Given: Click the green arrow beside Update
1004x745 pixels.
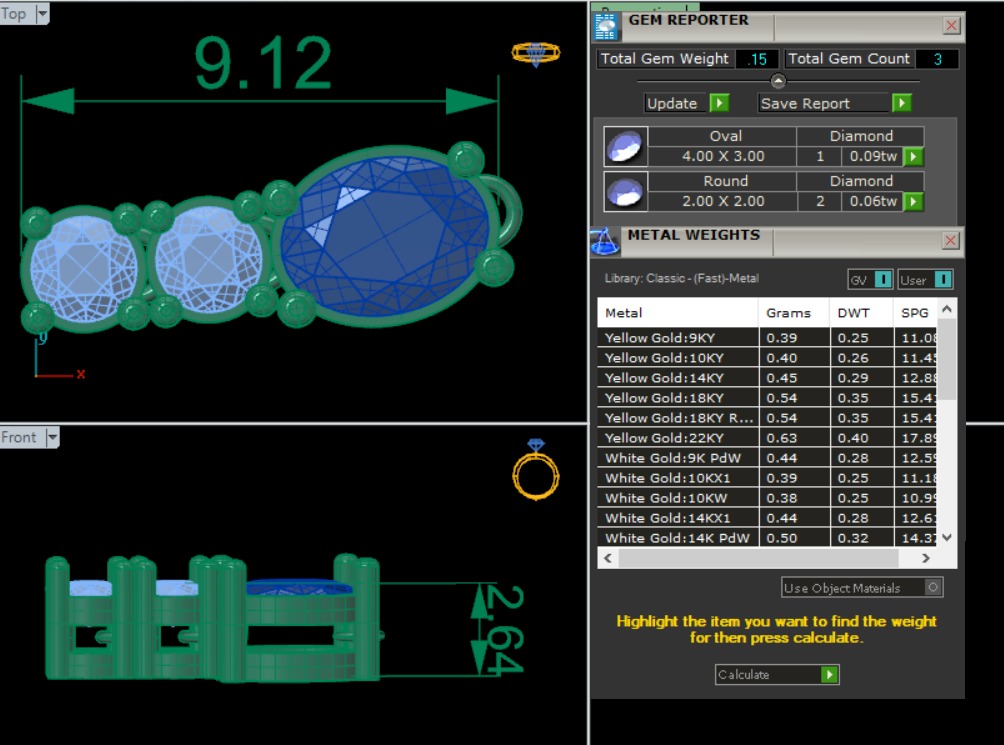Looking at the screenshot, I should coord(719,103).
